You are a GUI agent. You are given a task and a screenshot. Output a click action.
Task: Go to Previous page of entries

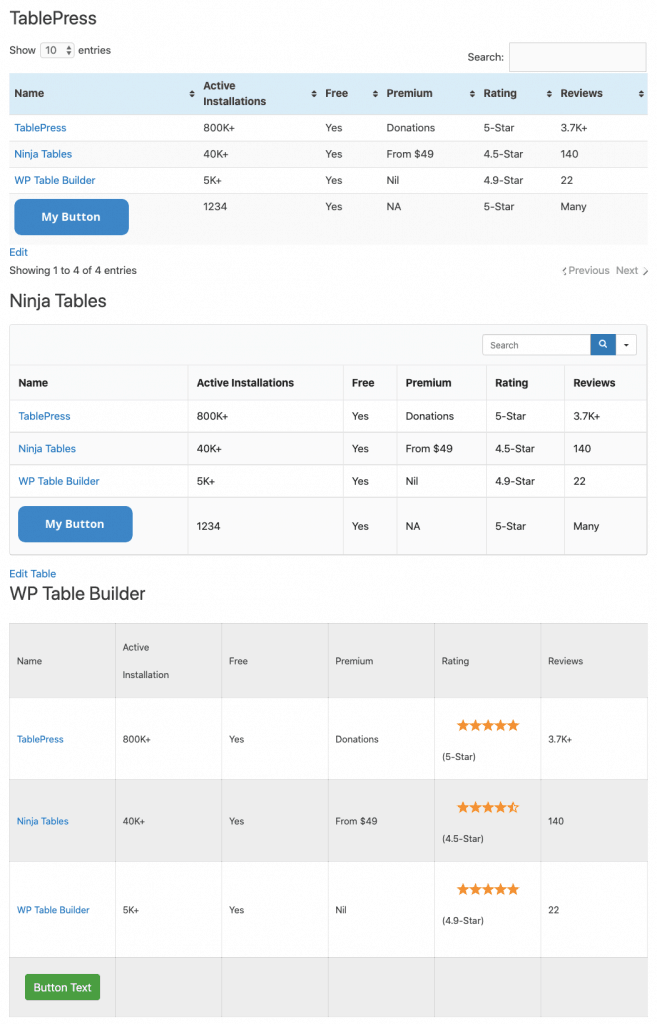[586, 270]
